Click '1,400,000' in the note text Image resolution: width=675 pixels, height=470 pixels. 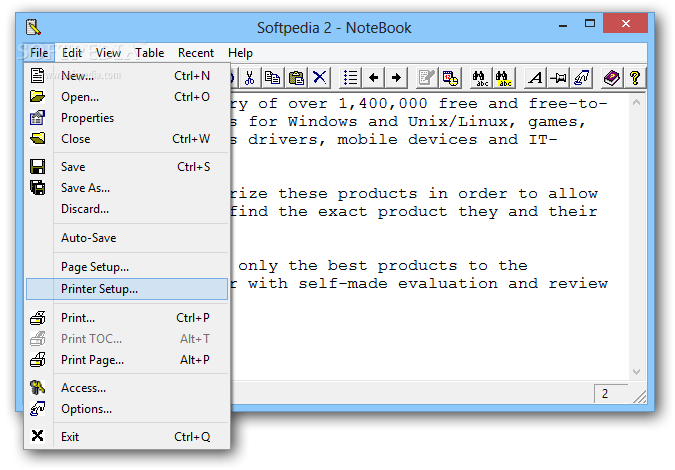(x=383, y=104)
